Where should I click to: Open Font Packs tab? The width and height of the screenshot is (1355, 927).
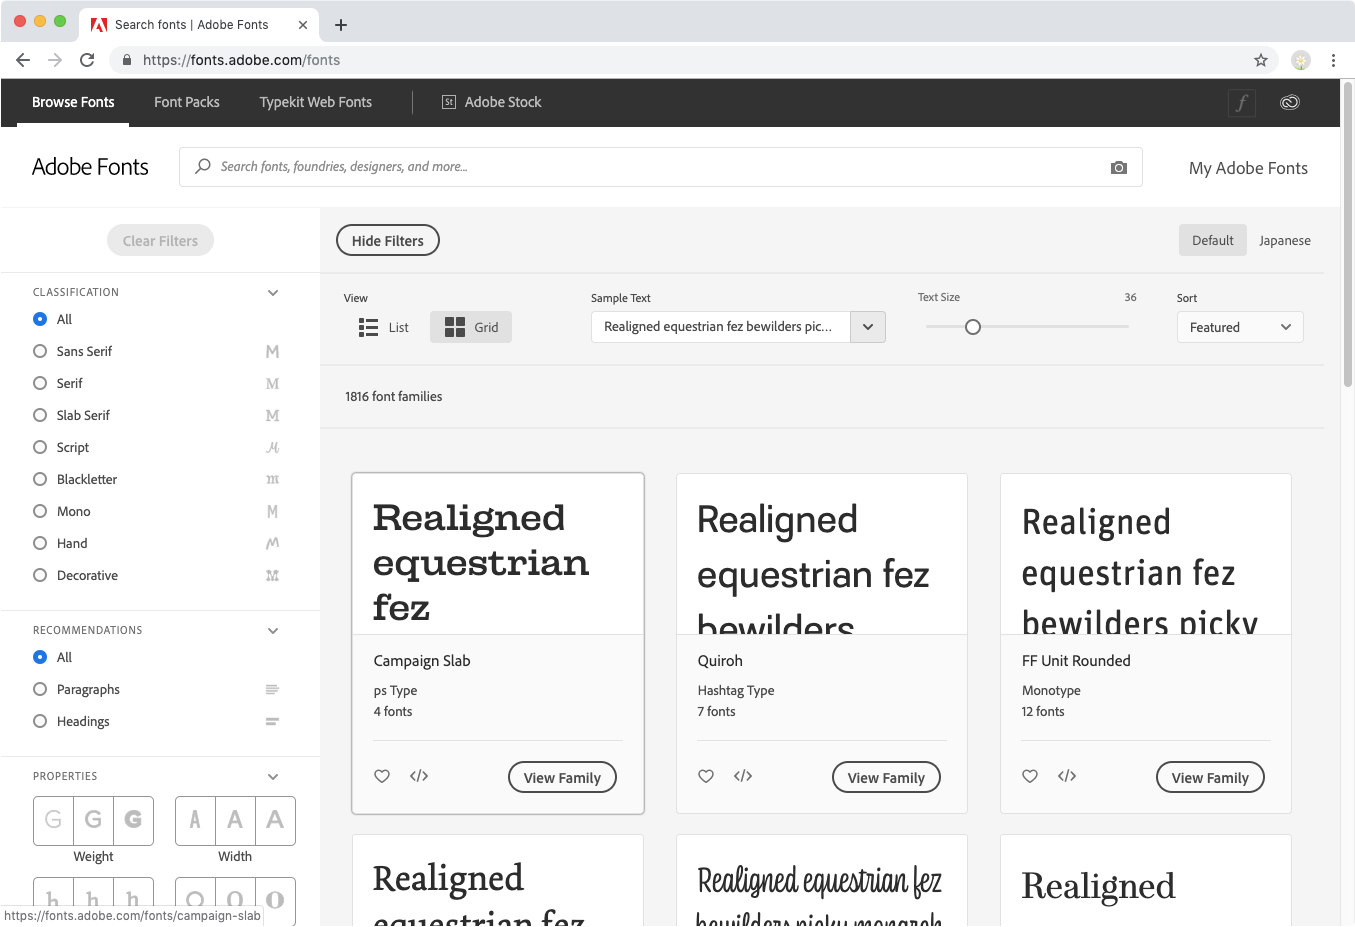(187, 102)
